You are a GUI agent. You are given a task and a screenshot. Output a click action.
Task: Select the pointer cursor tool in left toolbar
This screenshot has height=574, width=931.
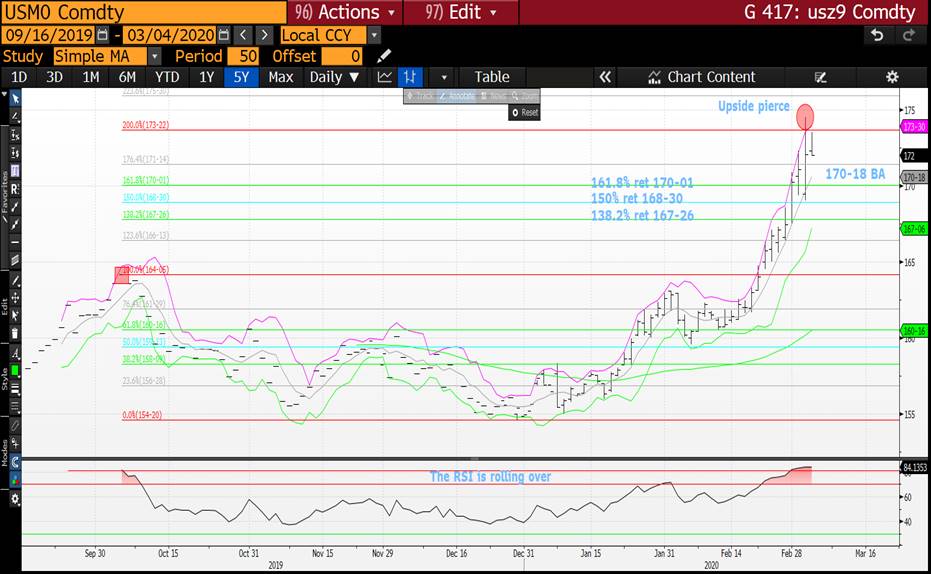pos(15,99)
